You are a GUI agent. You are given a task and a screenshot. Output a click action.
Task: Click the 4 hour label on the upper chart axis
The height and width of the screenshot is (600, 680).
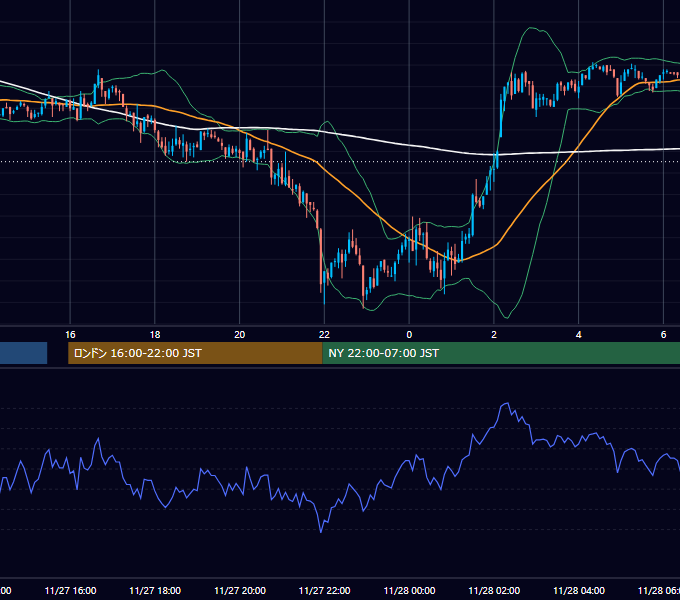[579, 335]
